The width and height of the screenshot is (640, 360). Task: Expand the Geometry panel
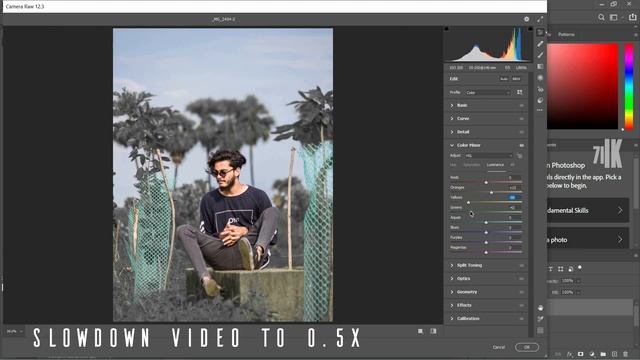click(451, 292)
